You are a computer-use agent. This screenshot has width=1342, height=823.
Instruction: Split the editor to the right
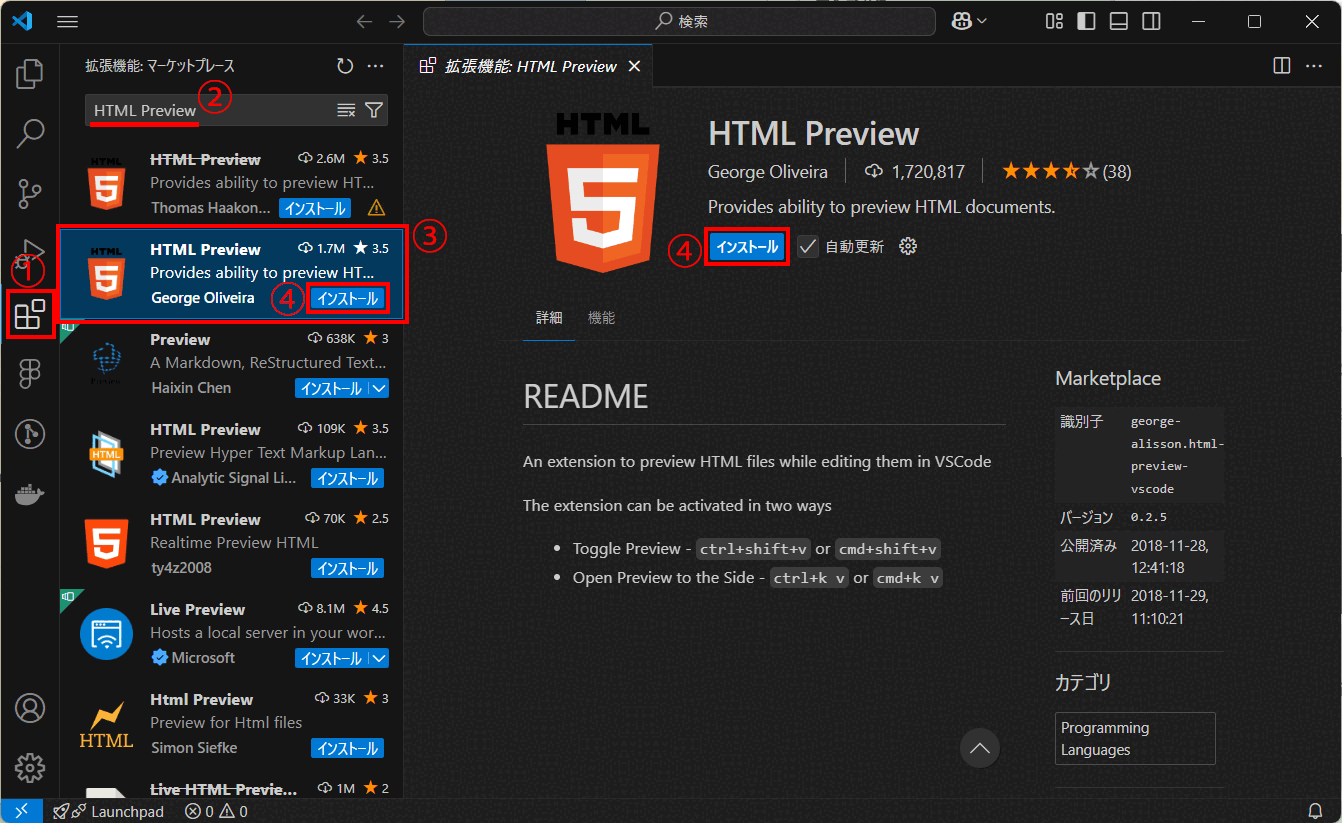point(1281,66)
